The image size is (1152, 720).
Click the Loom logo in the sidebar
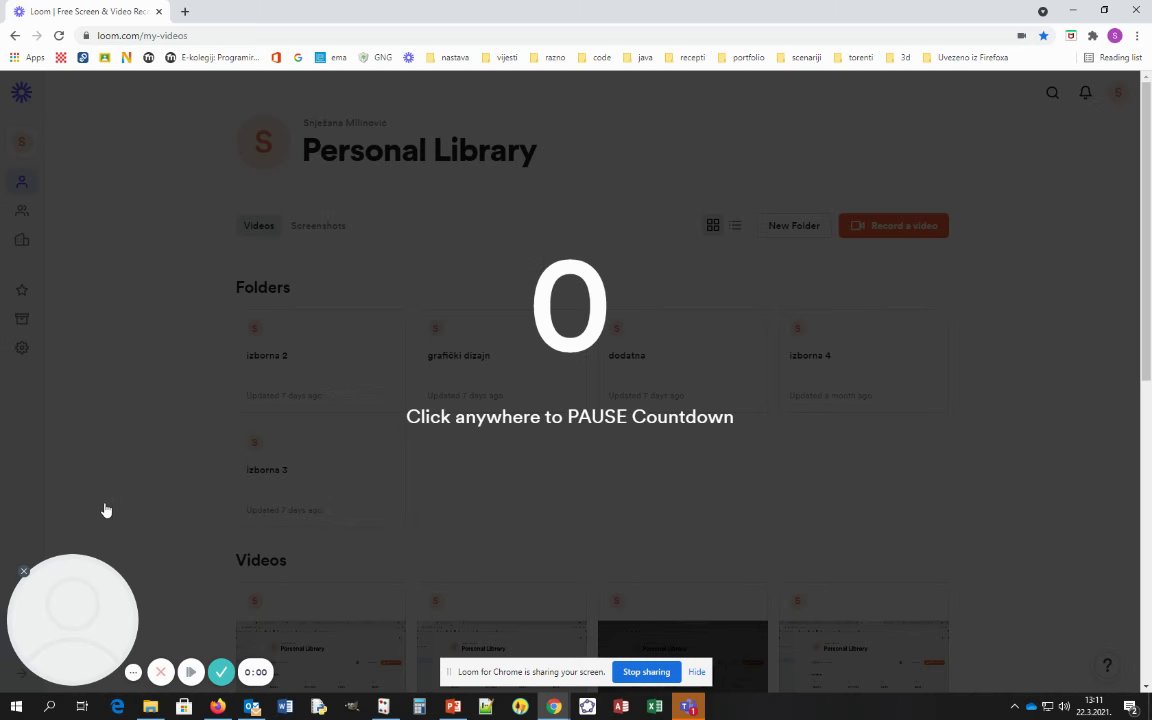[21, 92]
